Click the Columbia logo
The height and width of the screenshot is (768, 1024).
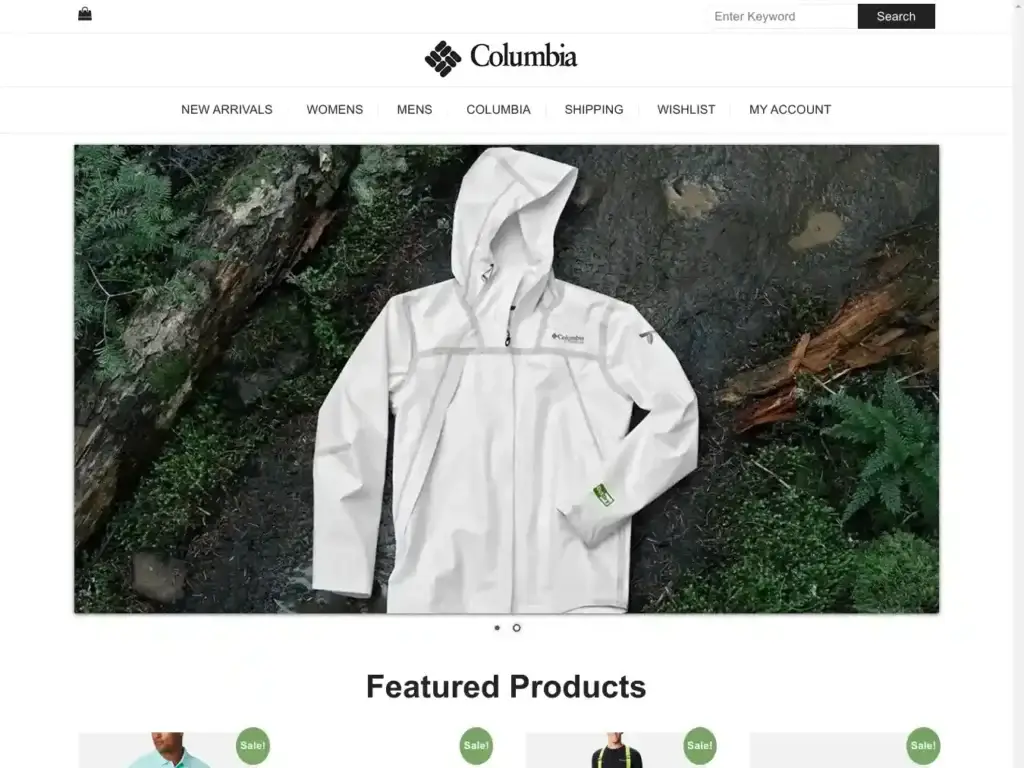(501, 58)
